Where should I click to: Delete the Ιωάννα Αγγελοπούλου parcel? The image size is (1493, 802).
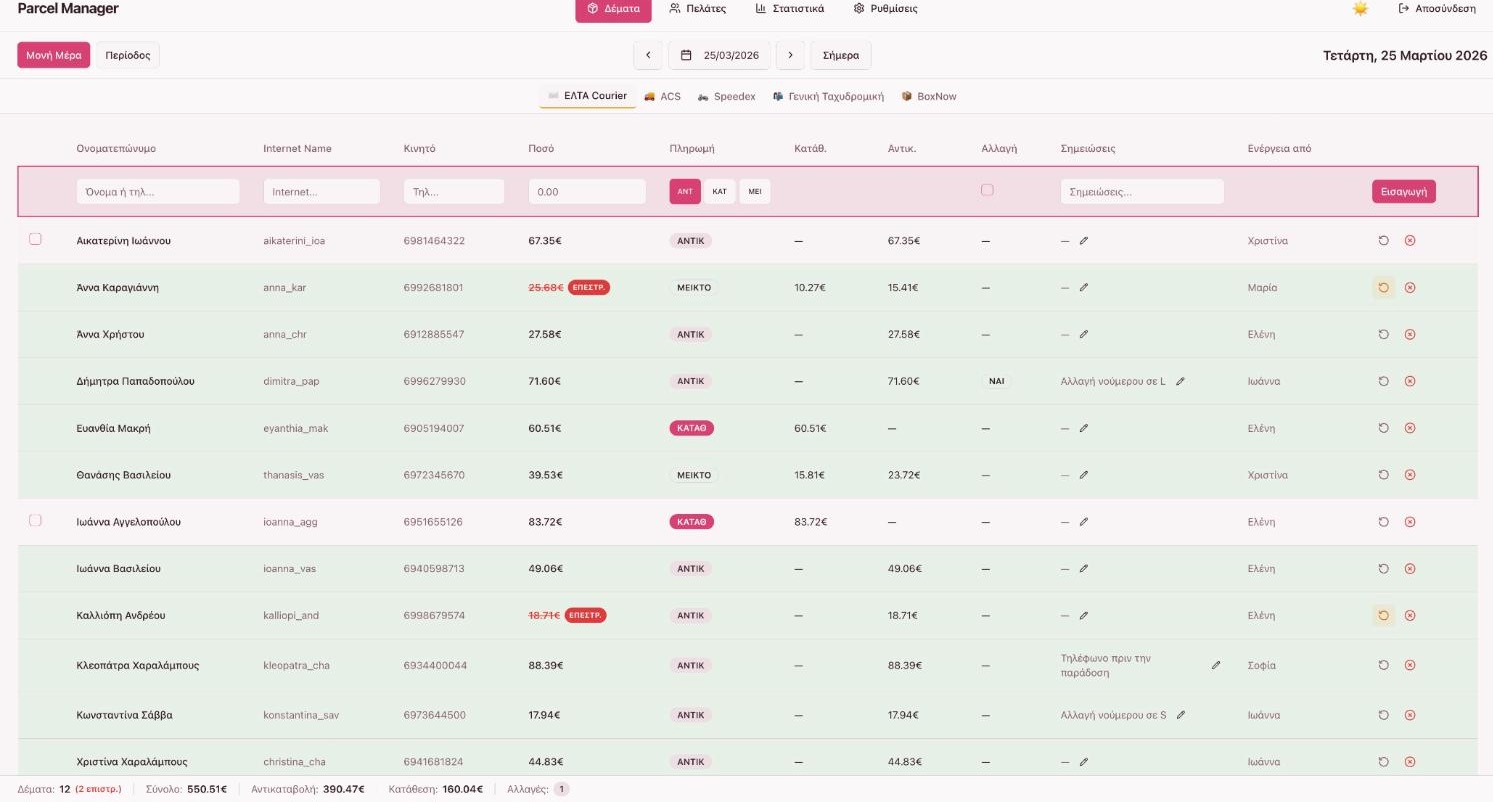(x=1410, y=522)
